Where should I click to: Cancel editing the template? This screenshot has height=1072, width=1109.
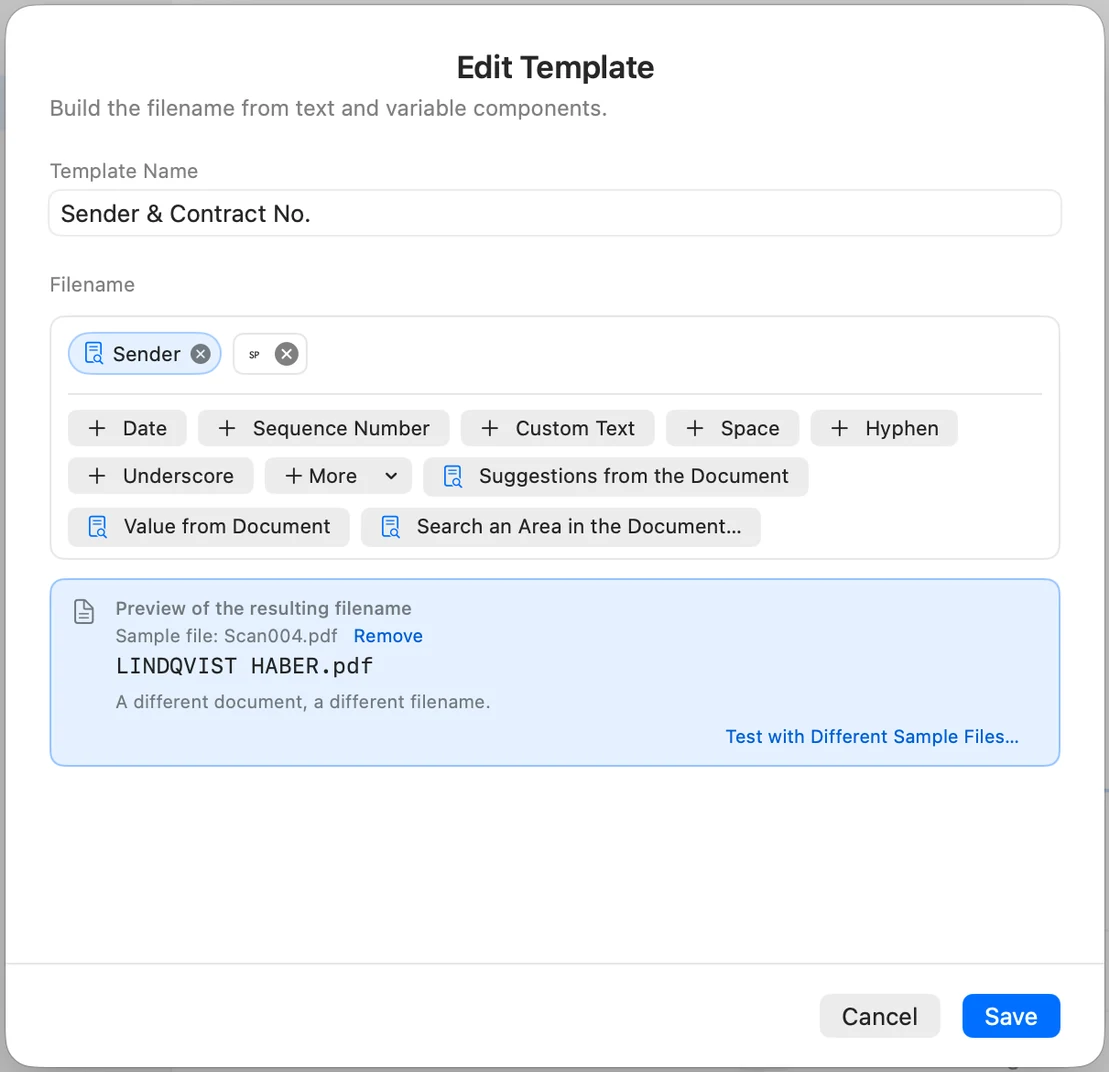pyautogui.click(x=879, y=1016)
